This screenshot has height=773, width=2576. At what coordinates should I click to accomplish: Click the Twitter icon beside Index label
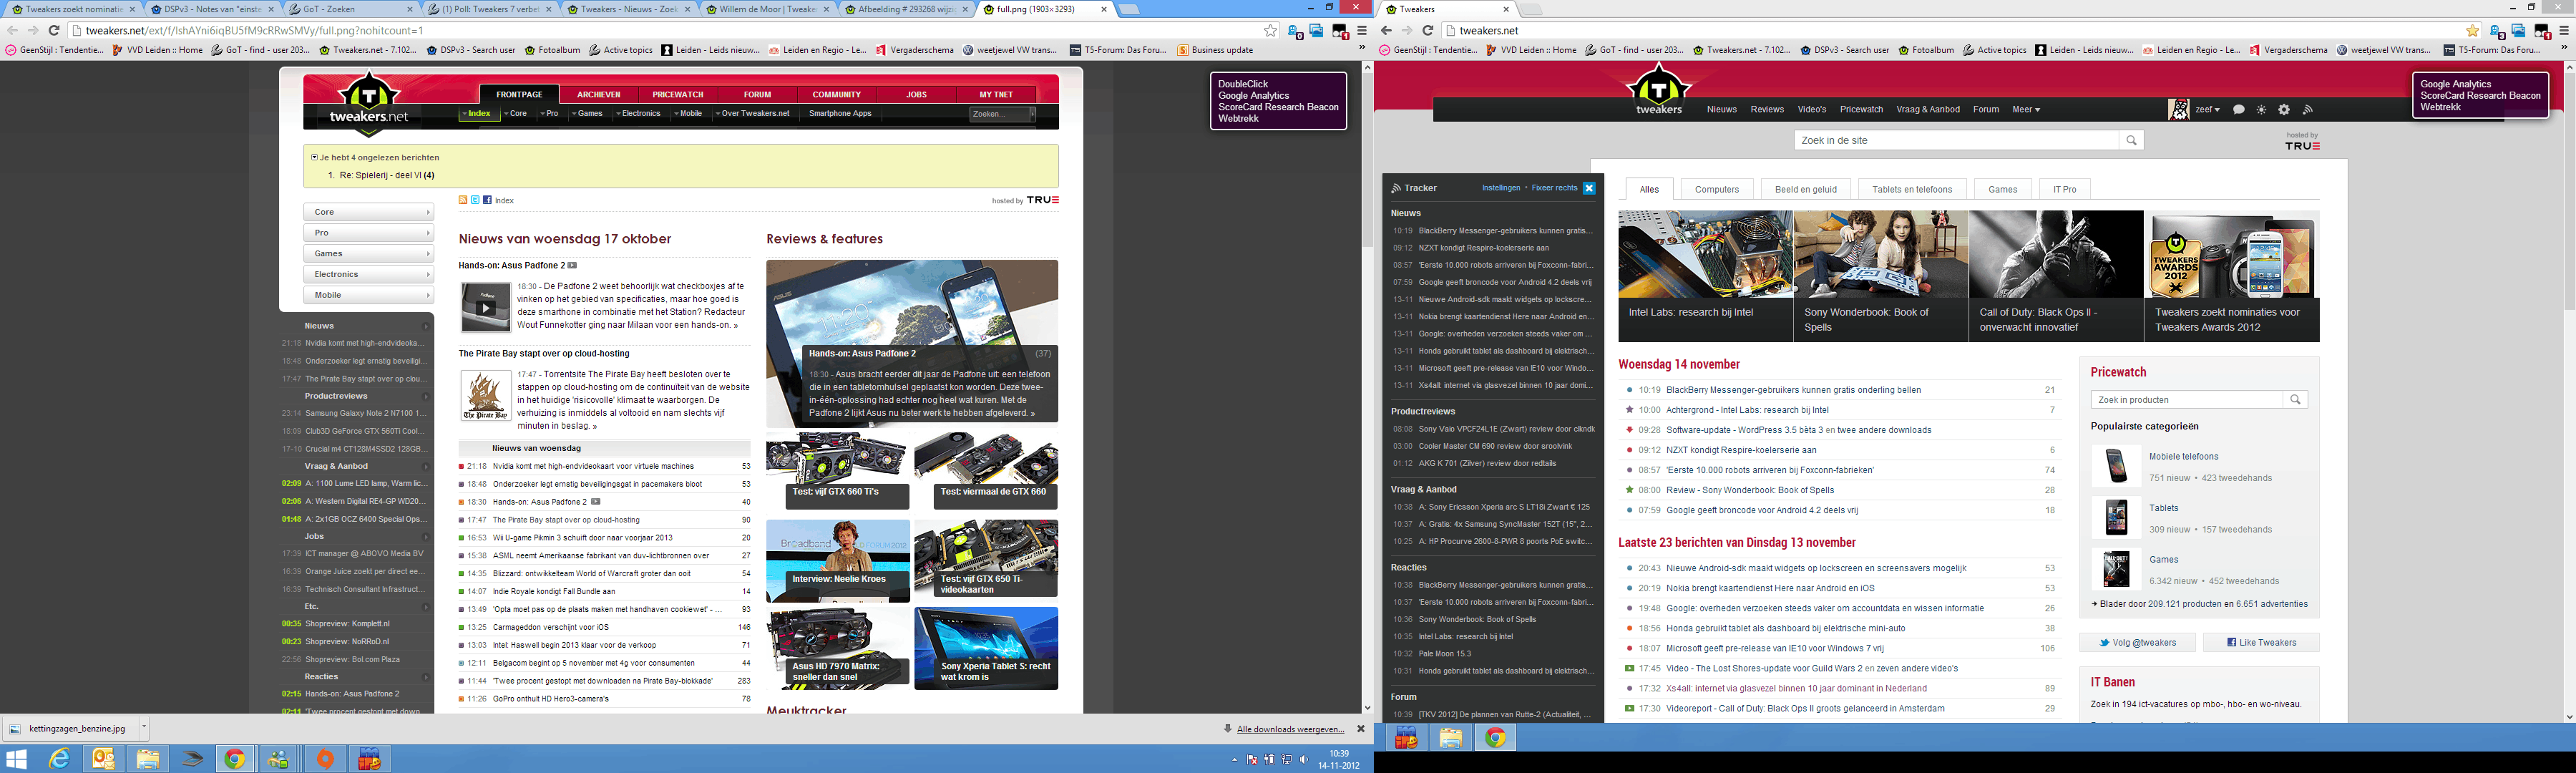(475, 200)
